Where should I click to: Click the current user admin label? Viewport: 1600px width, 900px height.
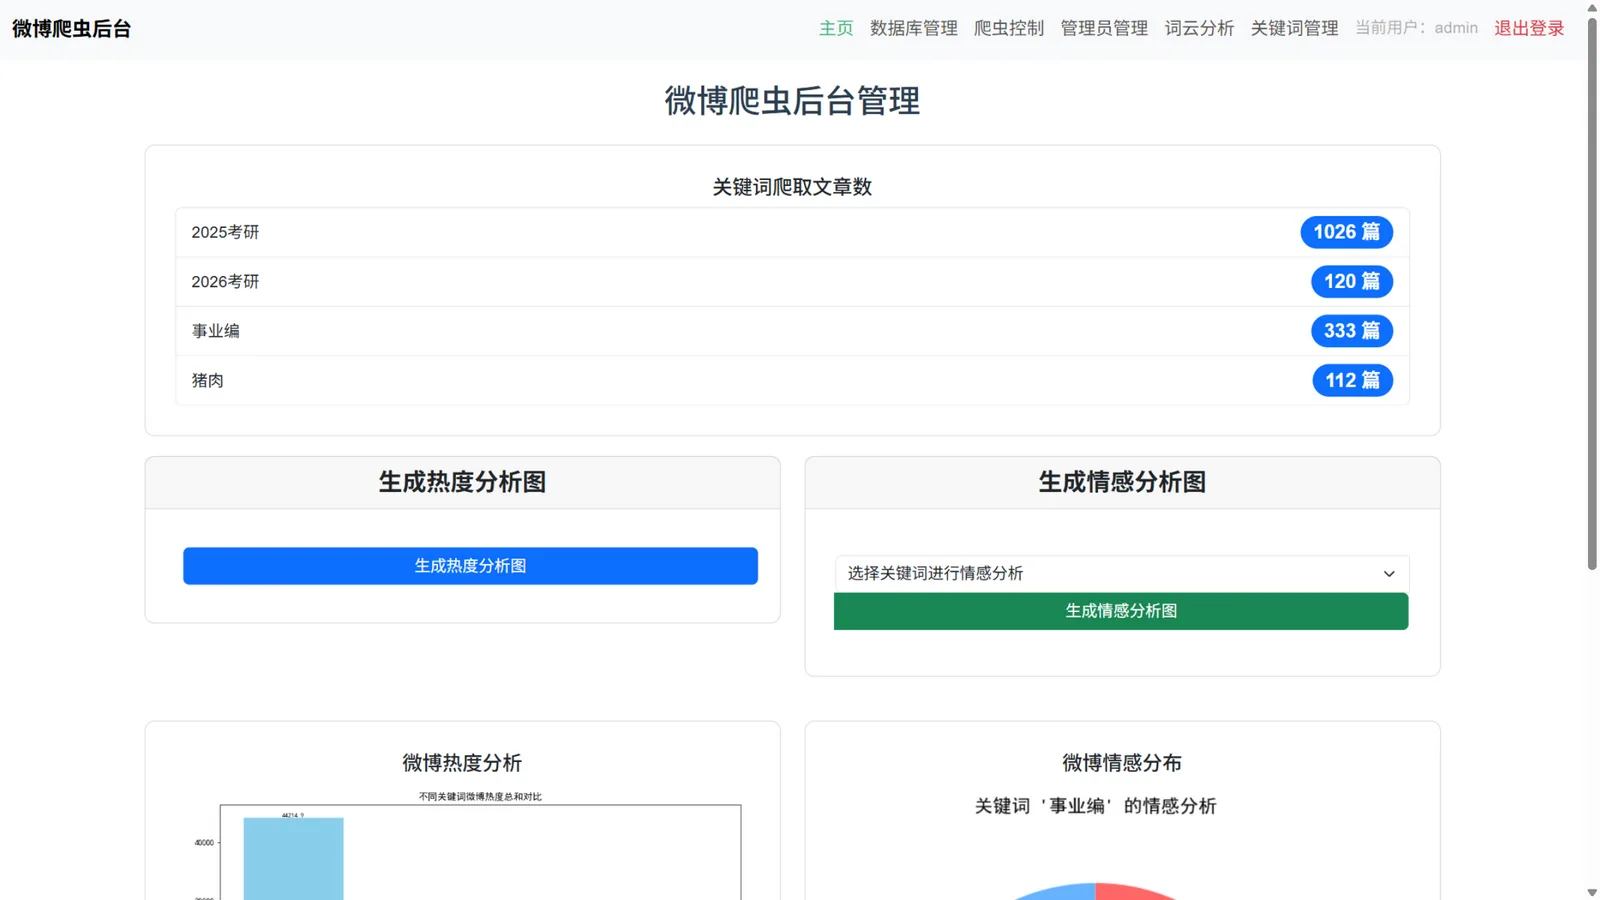coord(1416,28)
